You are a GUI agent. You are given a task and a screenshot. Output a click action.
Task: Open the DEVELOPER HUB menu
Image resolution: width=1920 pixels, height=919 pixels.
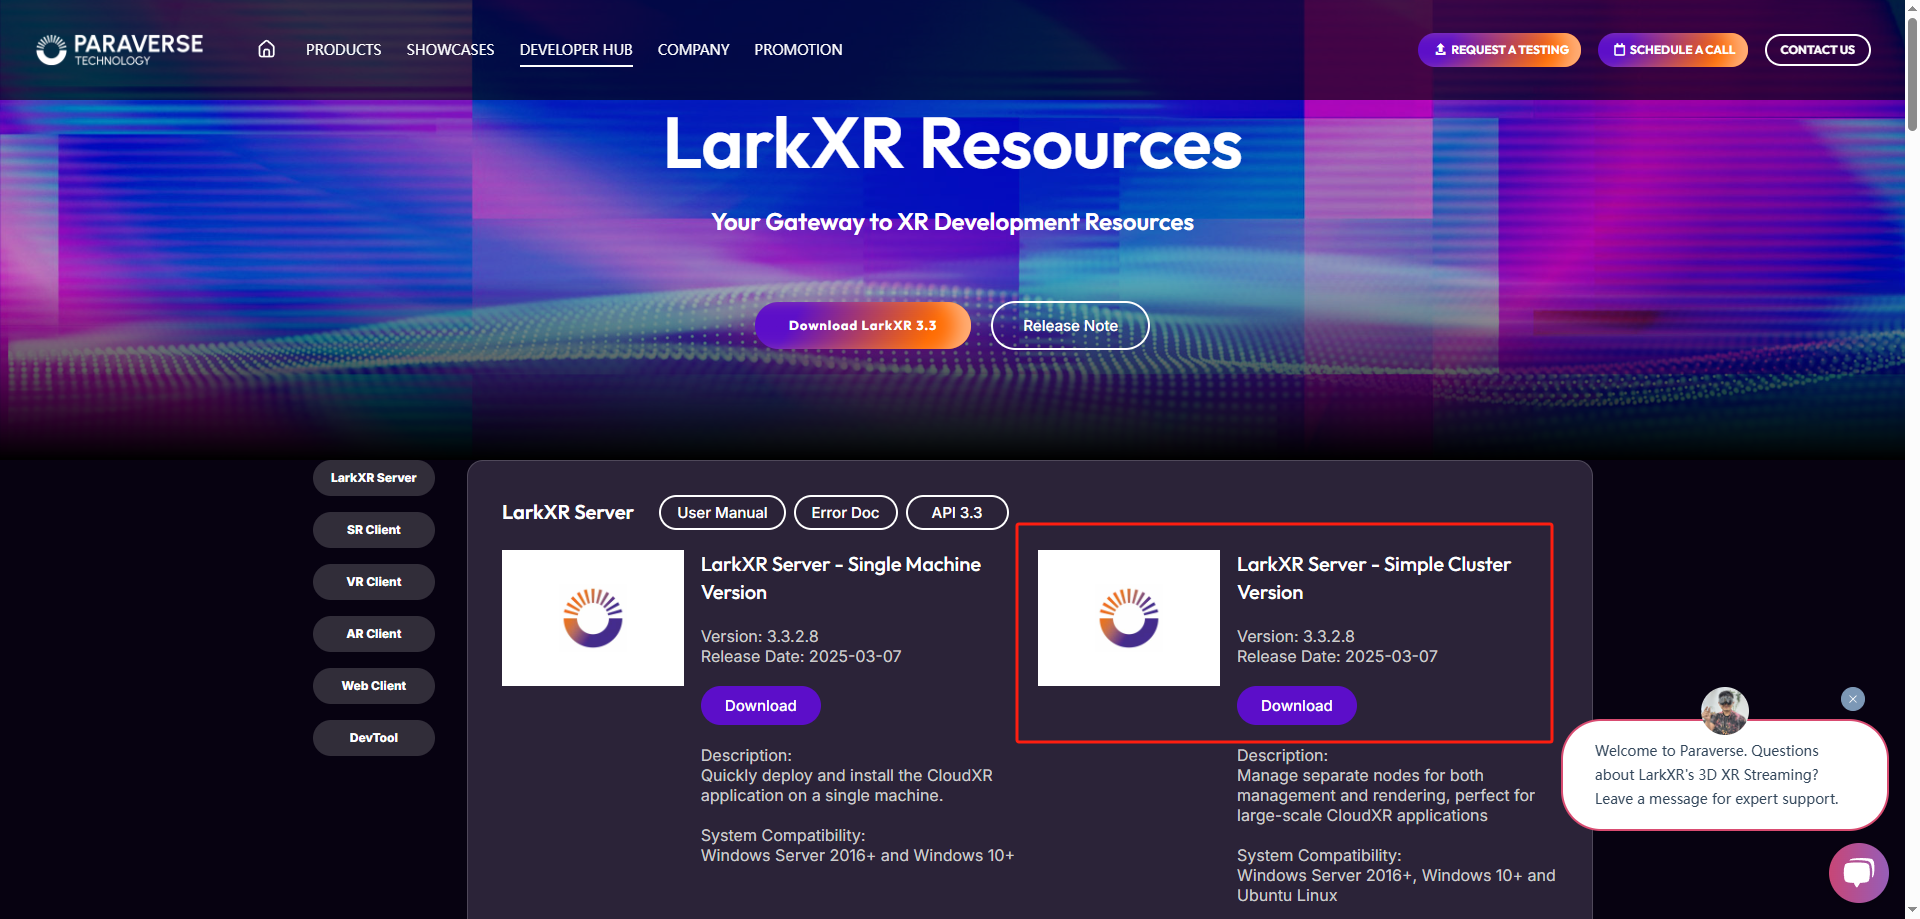point(576,49)
